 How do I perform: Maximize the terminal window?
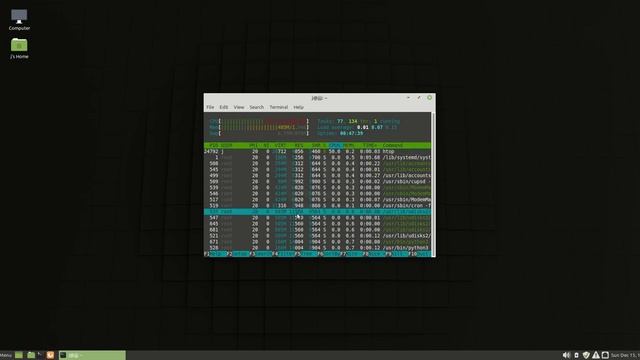(419, 98)
